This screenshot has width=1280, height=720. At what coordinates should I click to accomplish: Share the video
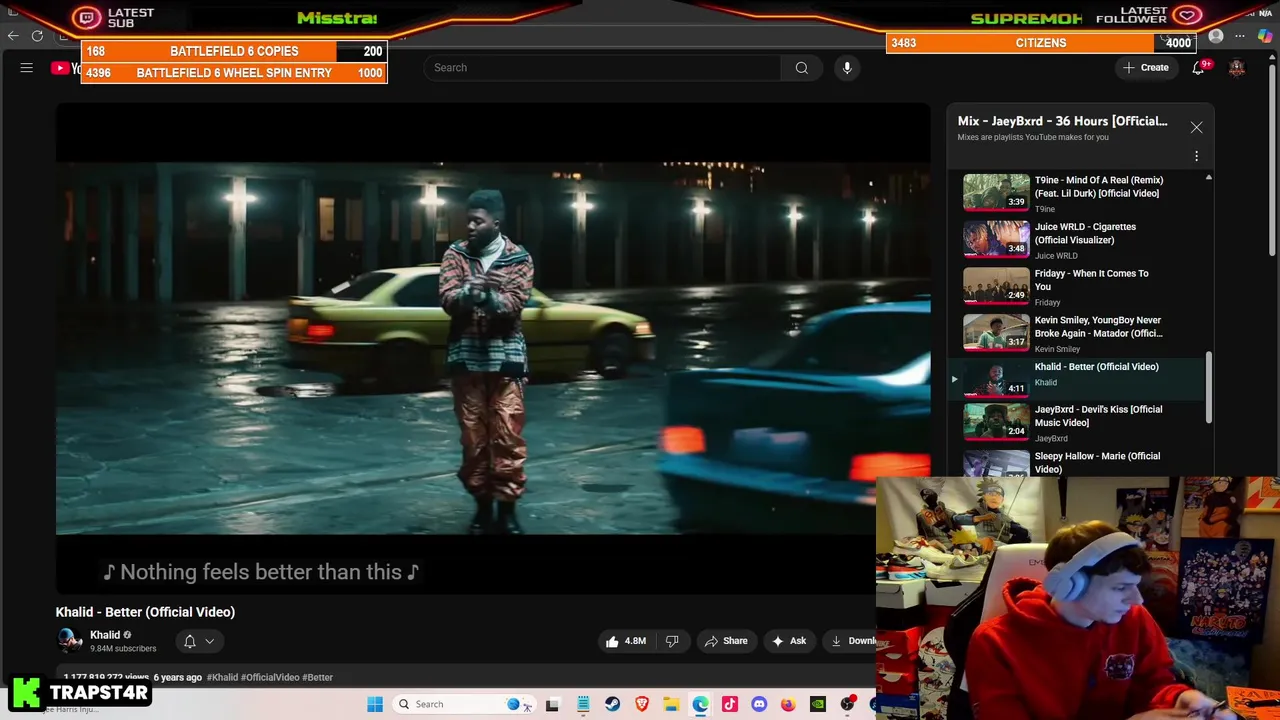pyautogui.click(x=726, y=641)
